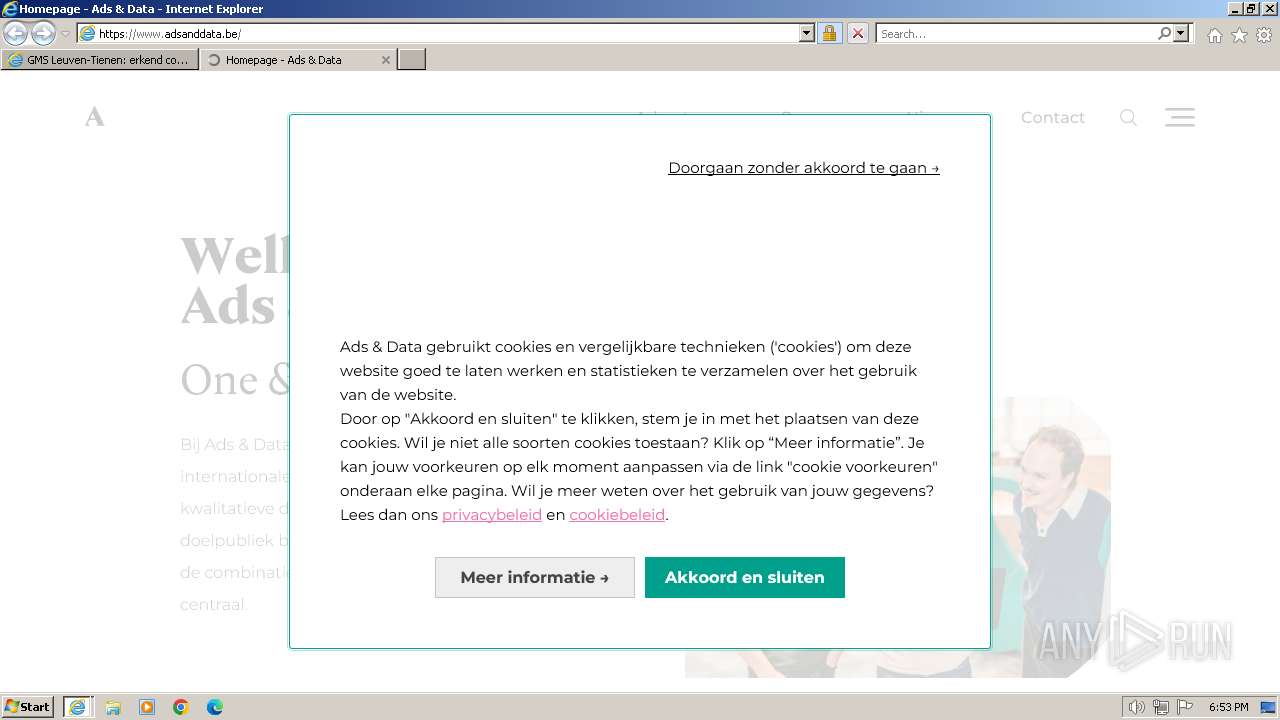
Task: Click the browser Back arrow button
Action: pos(16,33)
